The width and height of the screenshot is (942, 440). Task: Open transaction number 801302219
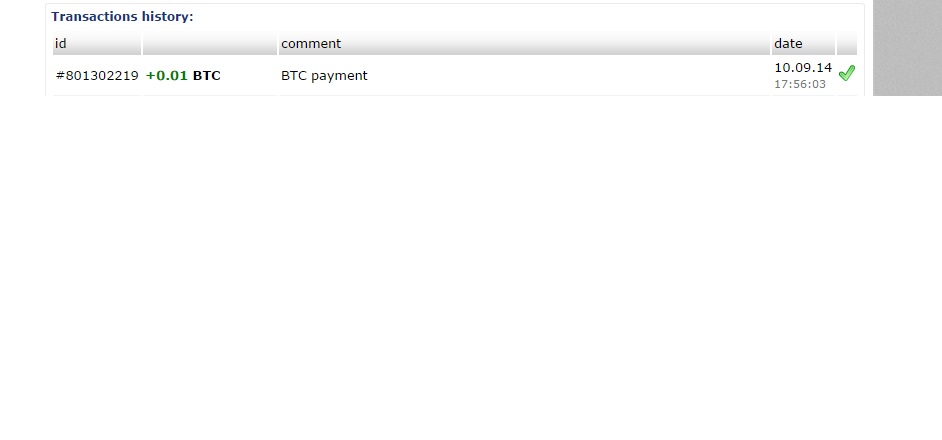coord(97,76)
